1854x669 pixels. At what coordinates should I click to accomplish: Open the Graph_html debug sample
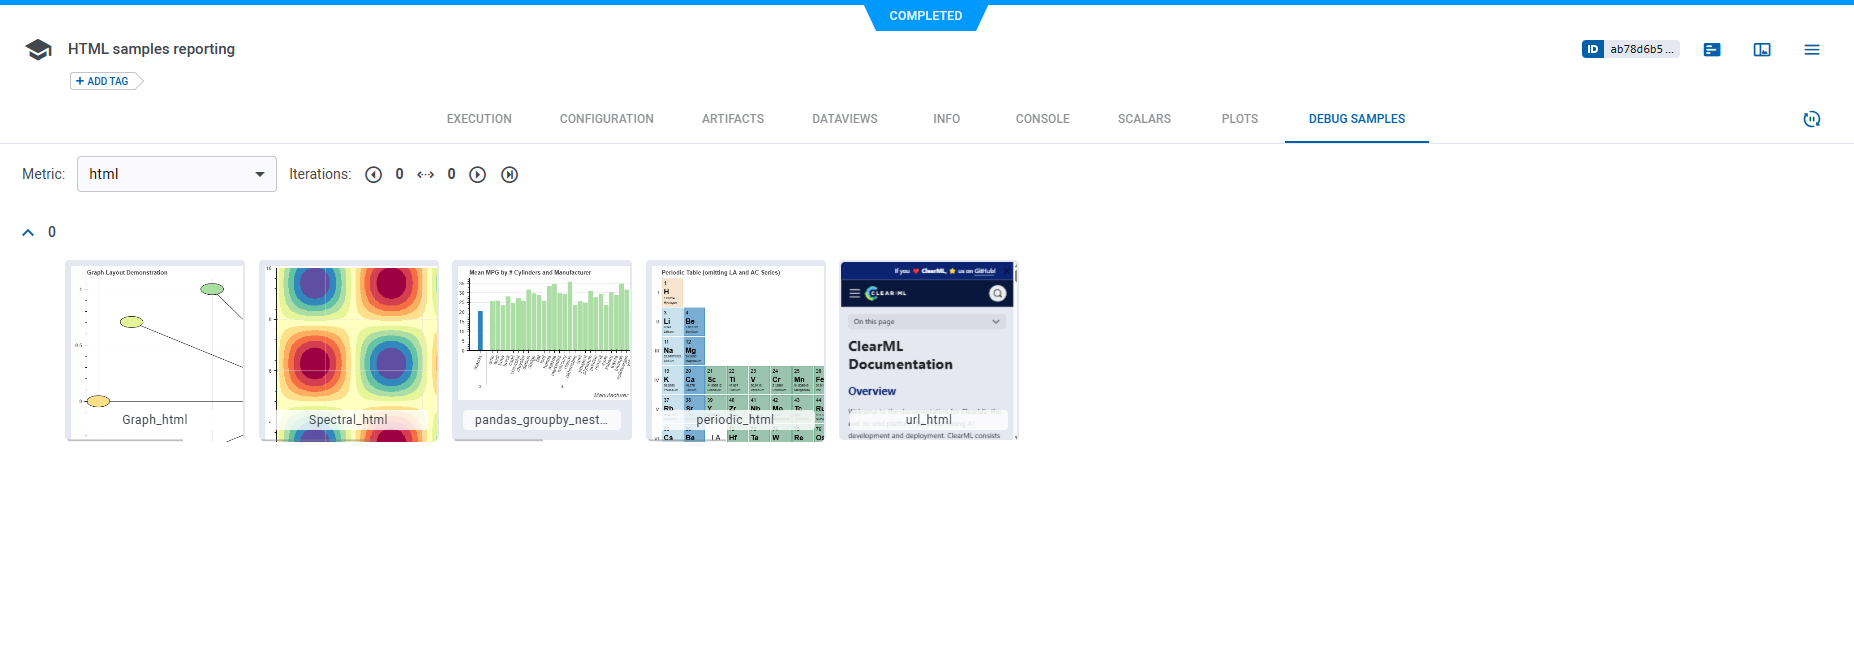coord(155,350)
